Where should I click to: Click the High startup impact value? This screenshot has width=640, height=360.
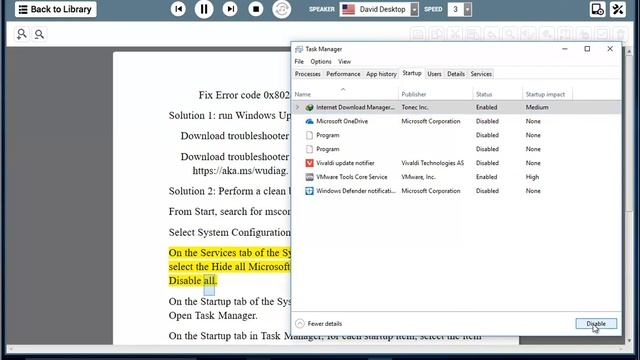pyautogui.click(x=532, y=177)
